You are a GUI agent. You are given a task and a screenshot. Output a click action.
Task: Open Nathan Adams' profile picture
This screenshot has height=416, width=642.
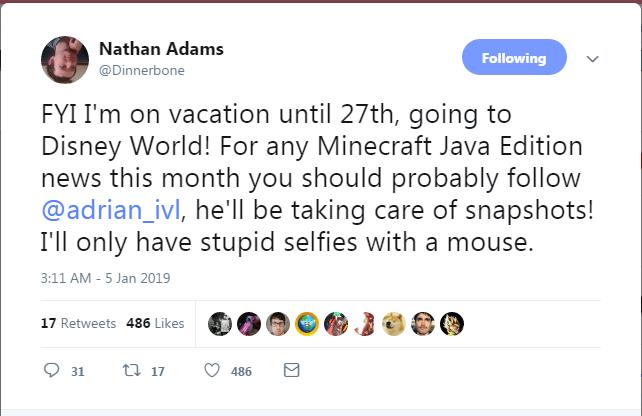(x=66, y=59)
